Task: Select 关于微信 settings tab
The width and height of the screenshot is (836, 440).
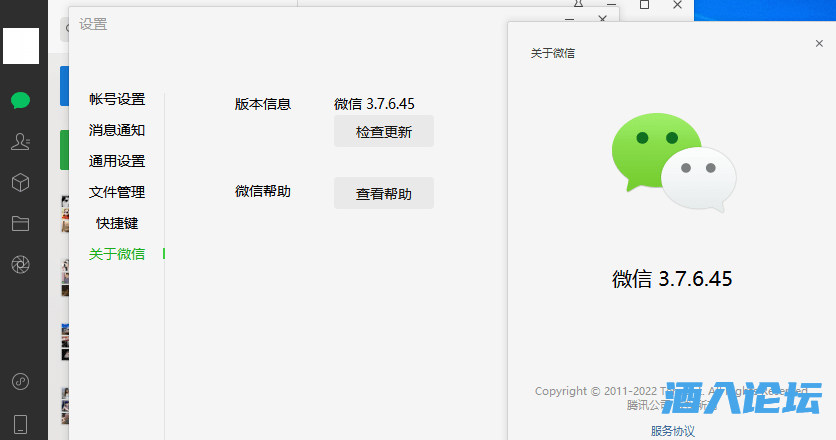Action: point(117,254)
